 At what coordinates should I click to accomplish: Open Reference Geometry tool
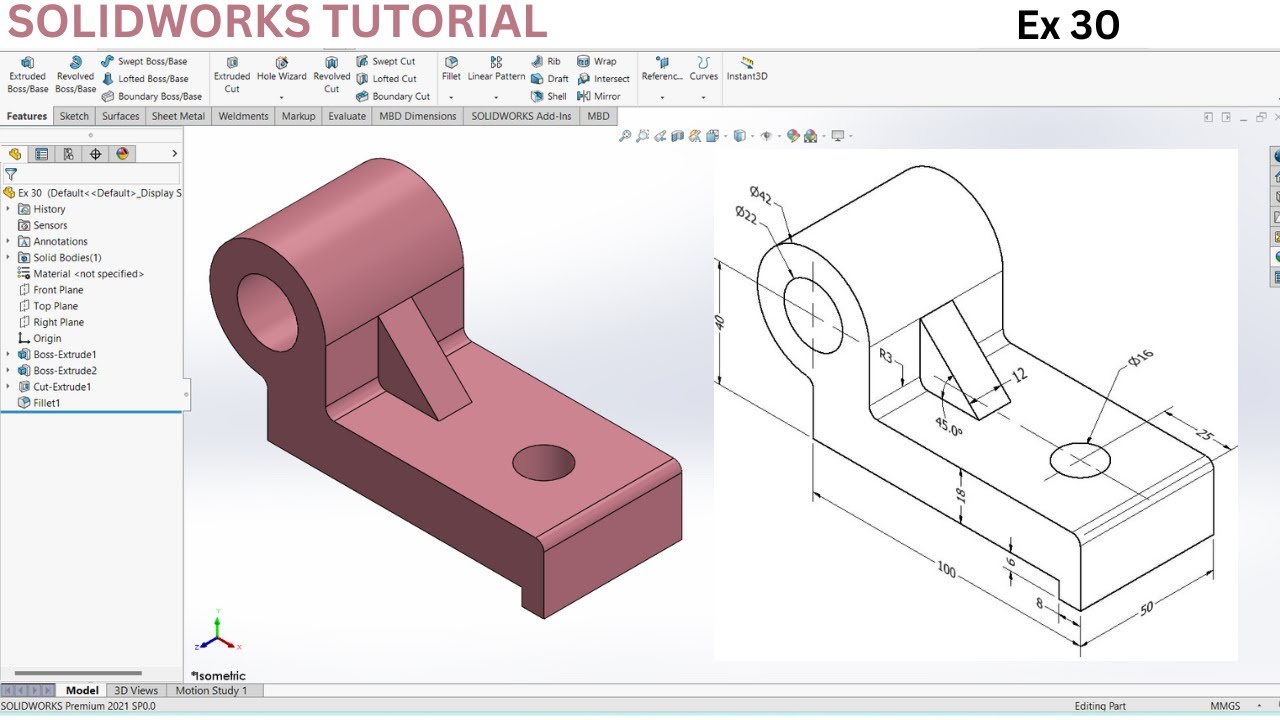(x=662, y=69)
